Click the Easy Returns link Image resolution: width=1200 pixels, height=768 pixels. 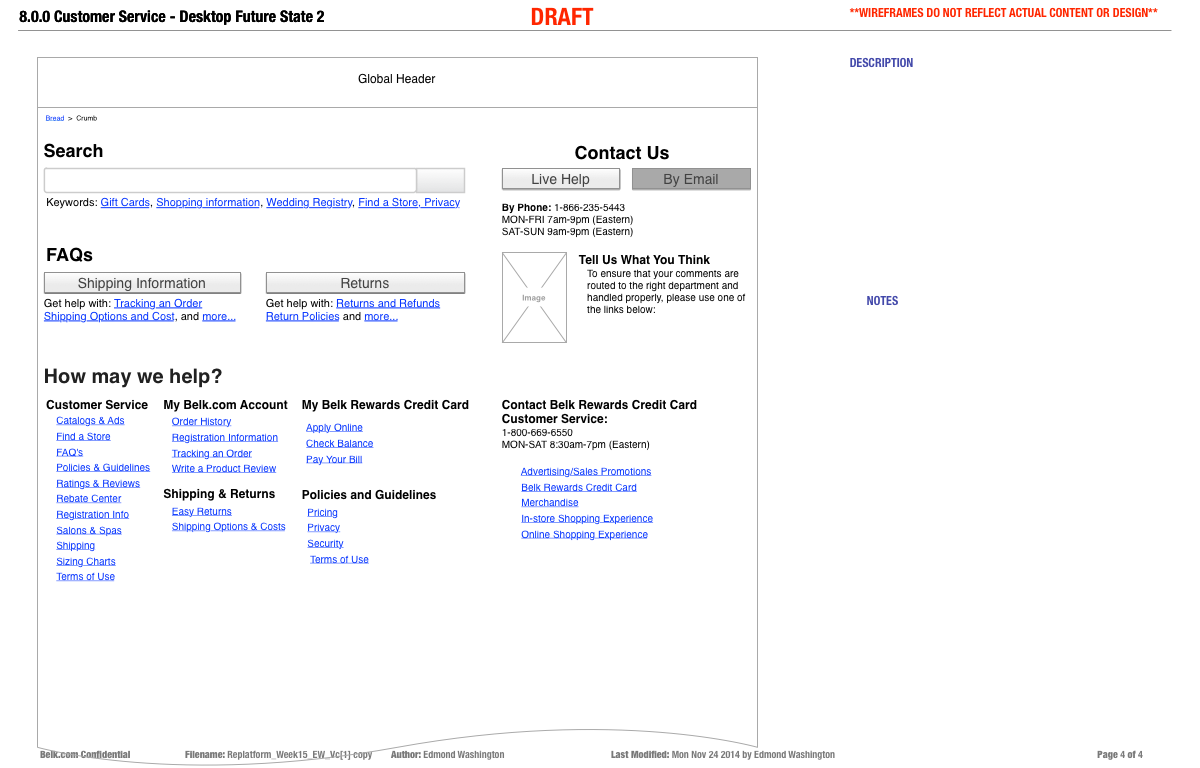(201, 511)
